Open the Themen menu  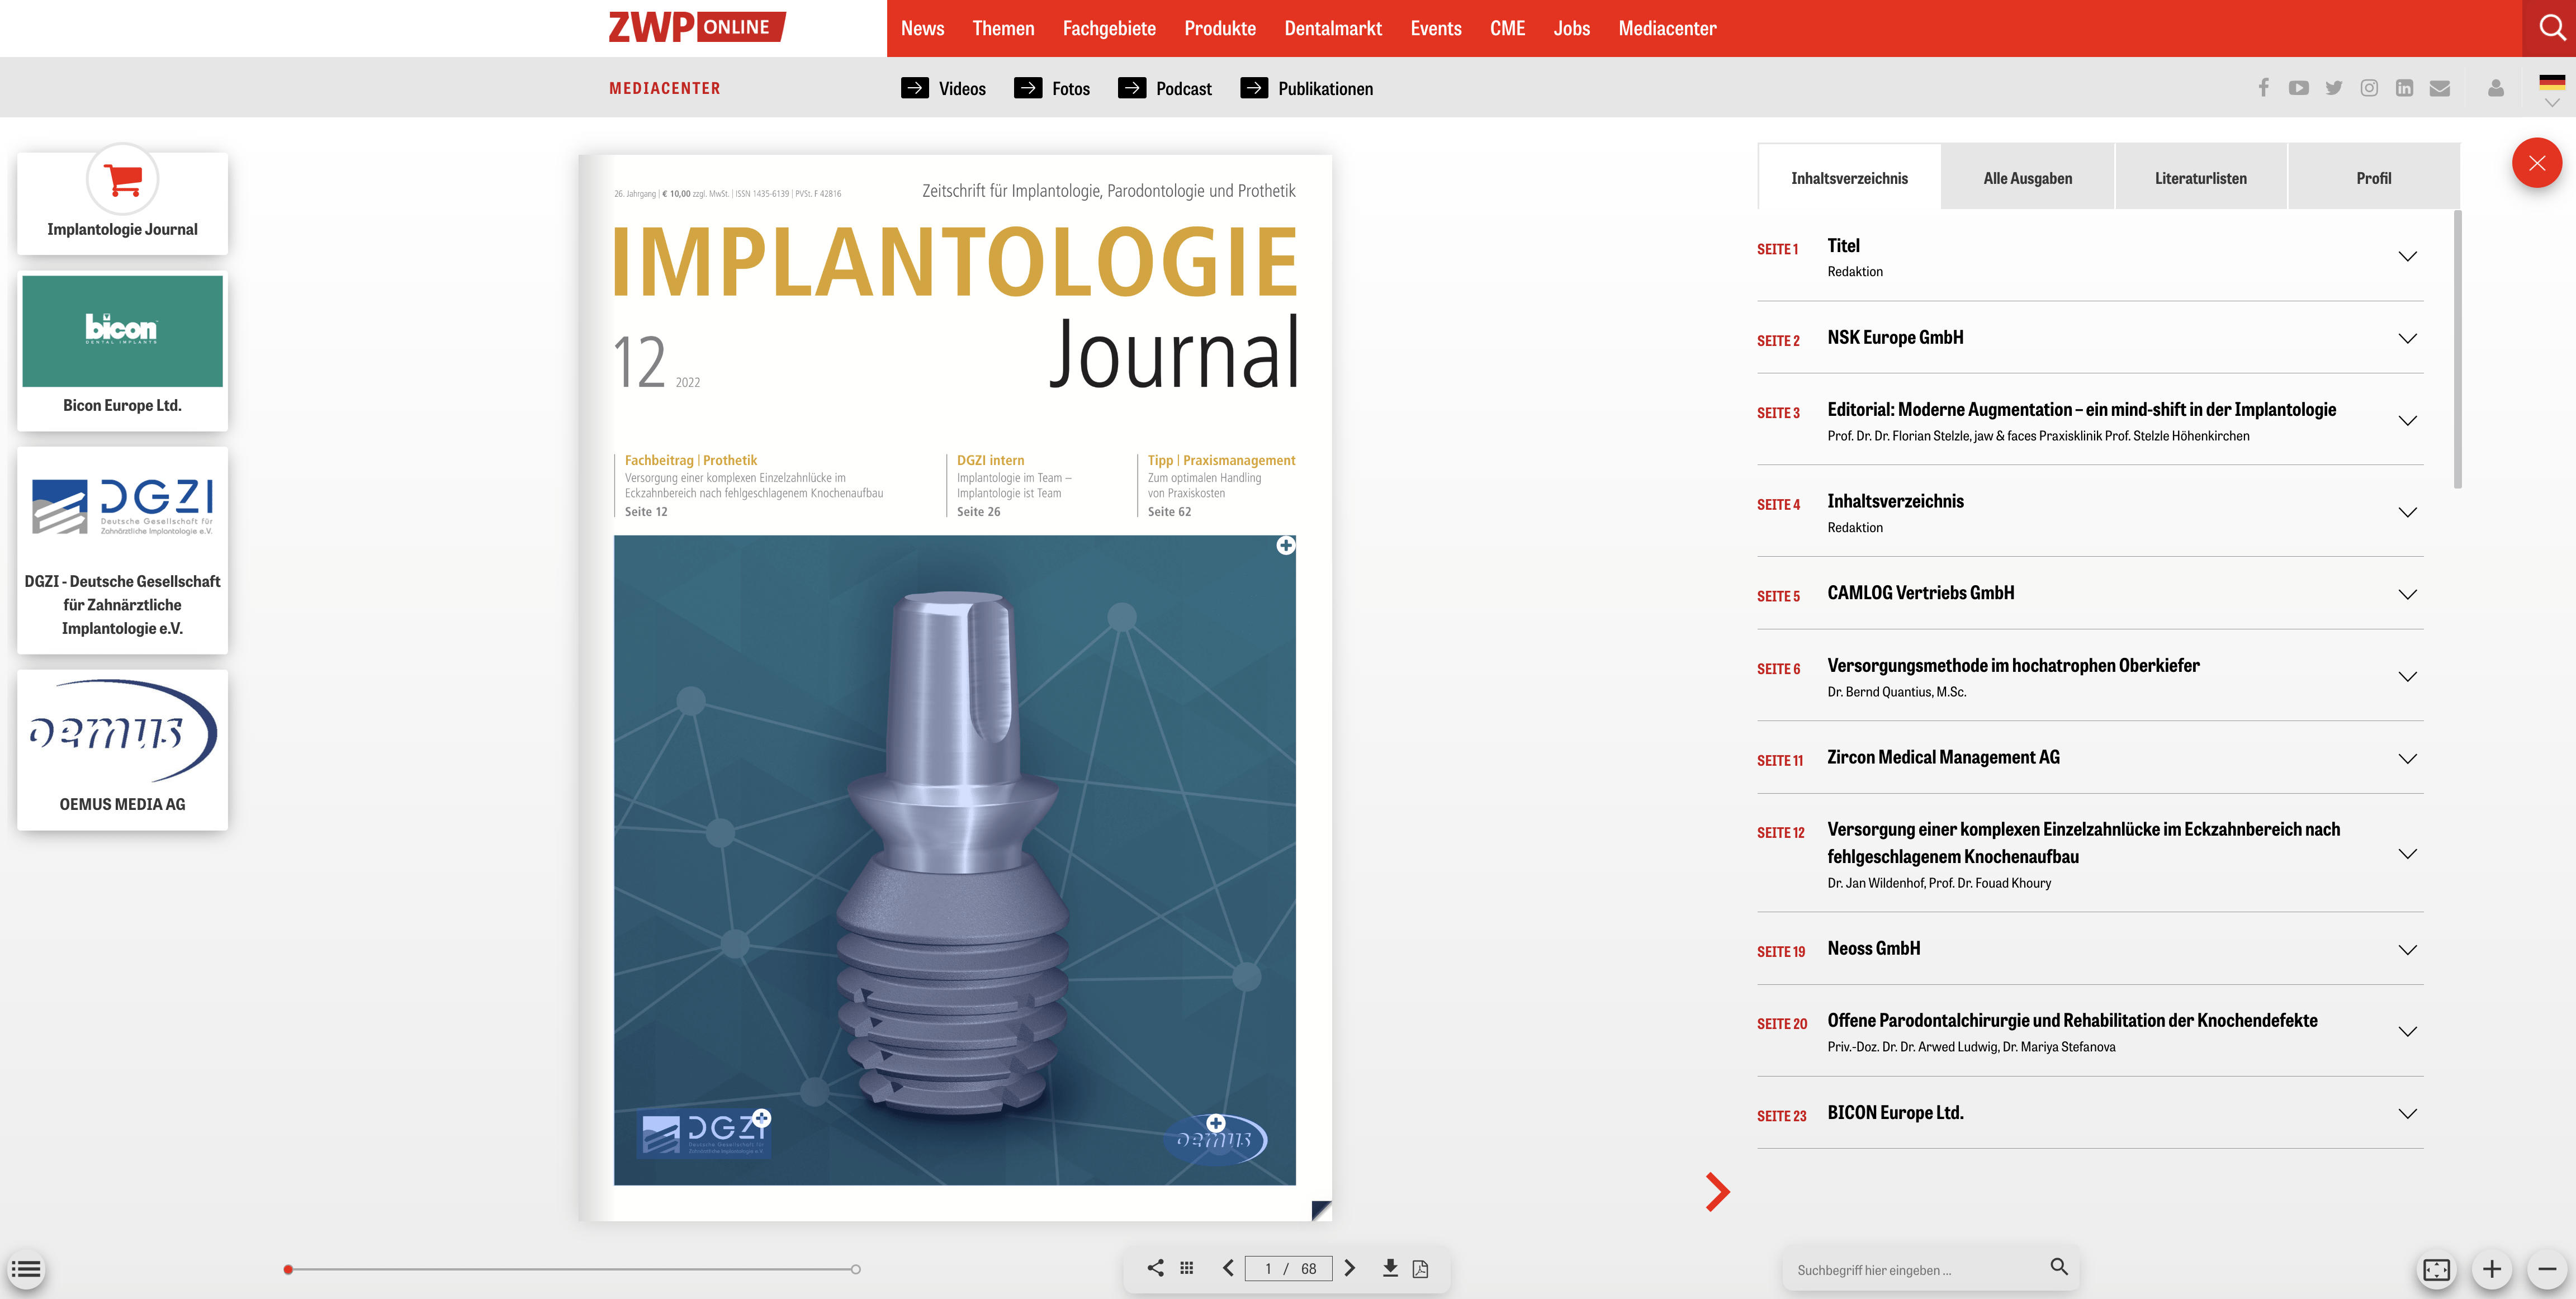(1003, 28)
